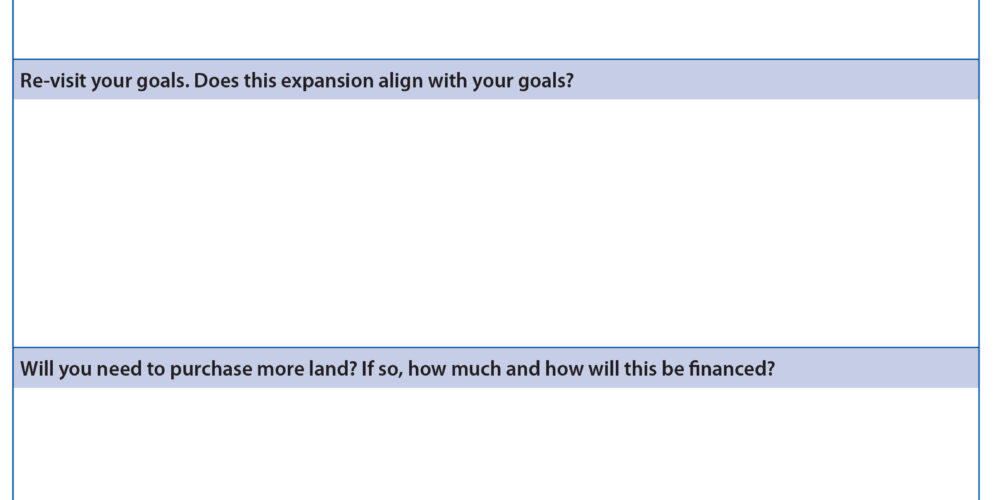Click the word "expansion" in the goals question
1000x500 pixels.
click(324, 80)
